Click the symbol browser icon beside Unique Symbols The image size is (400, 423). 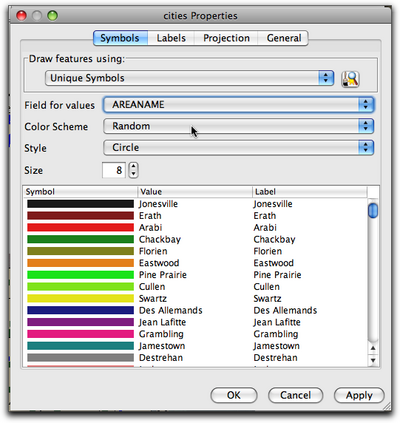[x=350, y=79]
